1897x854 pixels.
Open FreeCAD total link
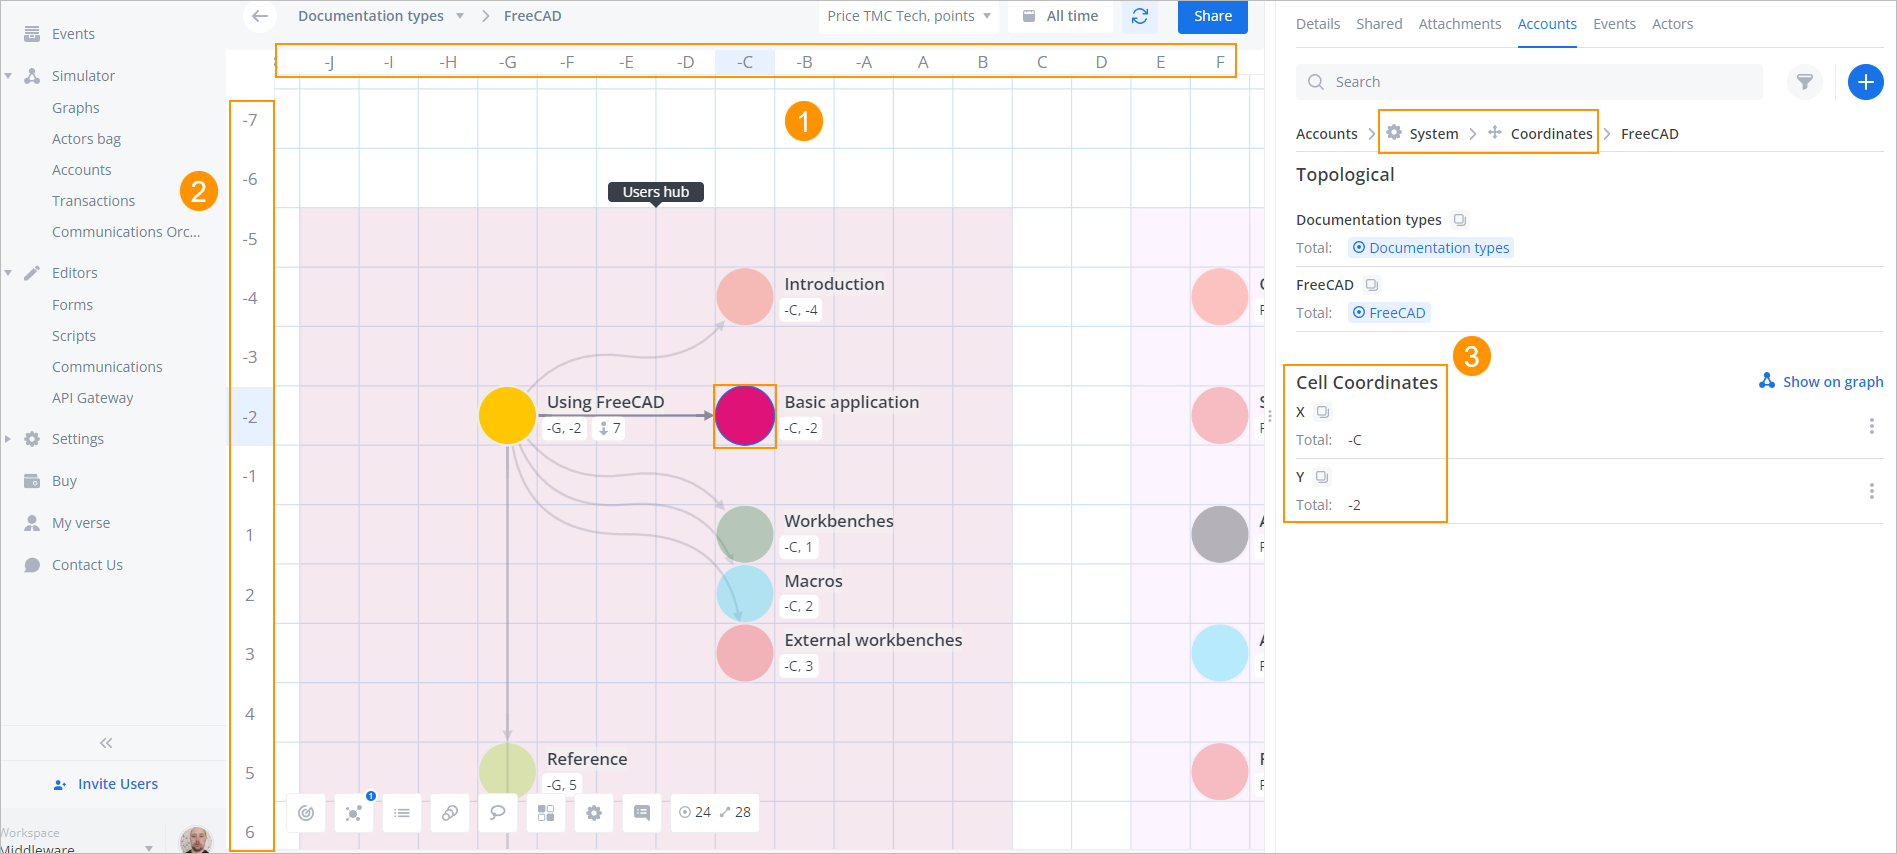(x=1389, y=313)
